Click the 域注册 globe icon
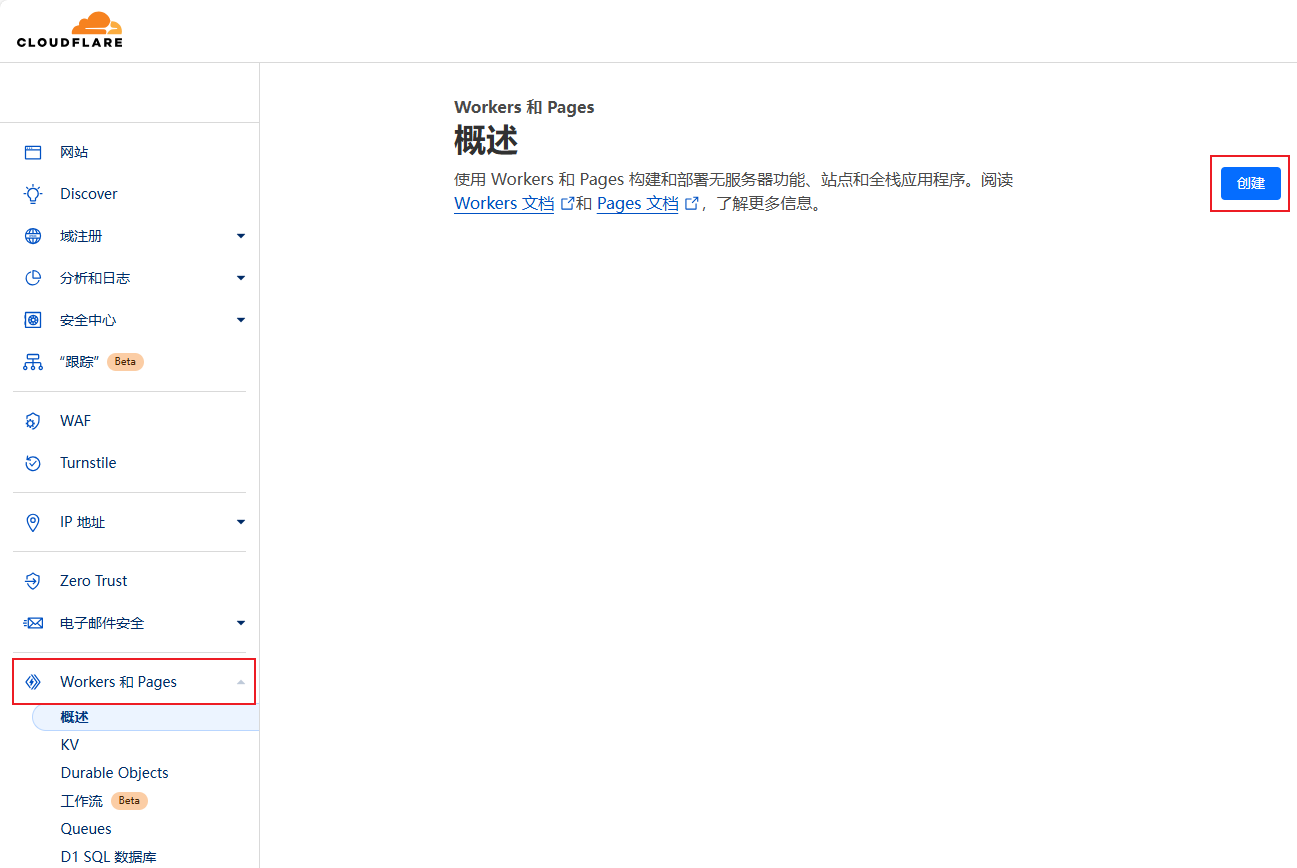This screenshot has width=1297, height=868. (33, 236)
